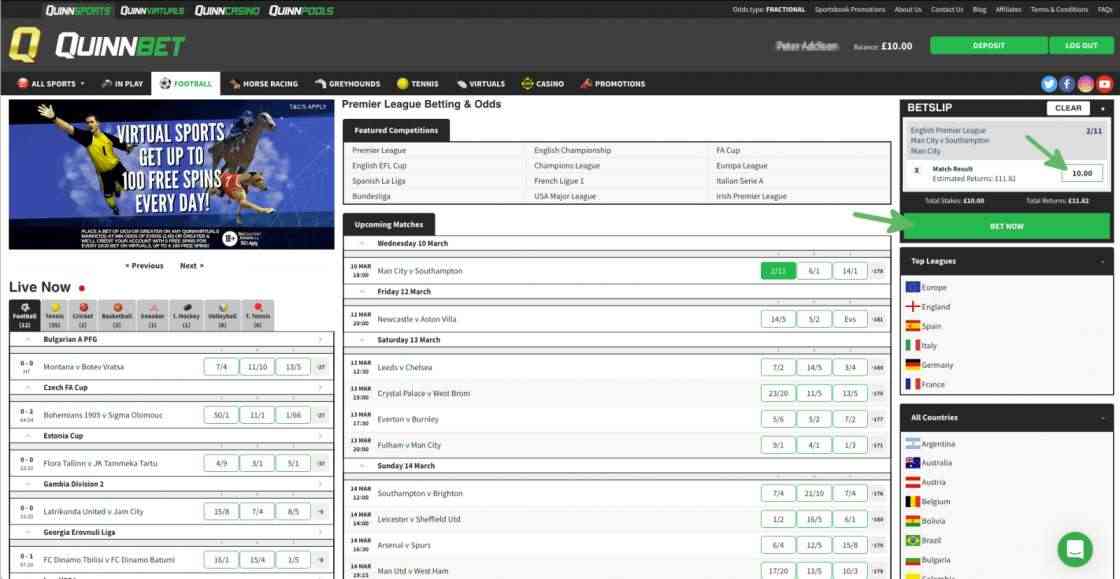Image resolution: width=1120 pixels, height=579 pixels.
Task: Click the Instagram social icon
Action: coord(1086,84)
